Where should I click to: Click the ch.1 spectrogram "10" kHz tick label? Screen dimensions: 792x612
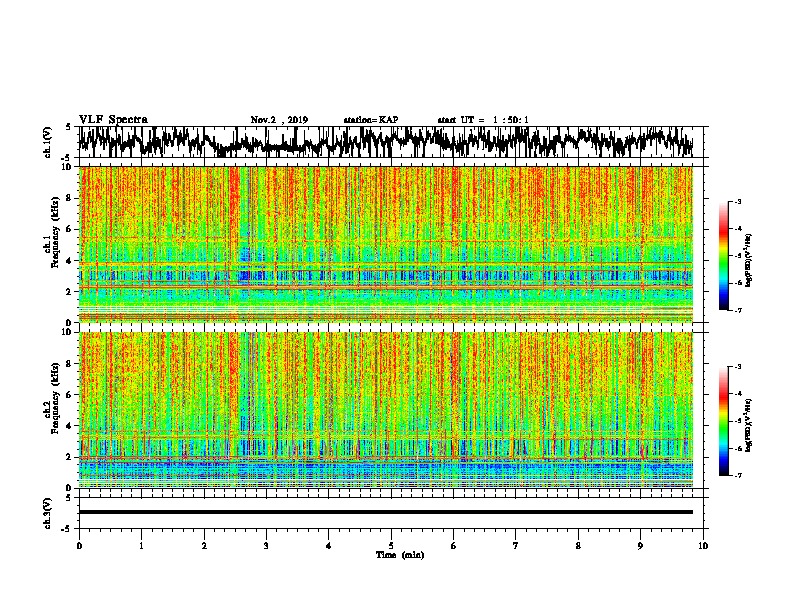[68, 167]
